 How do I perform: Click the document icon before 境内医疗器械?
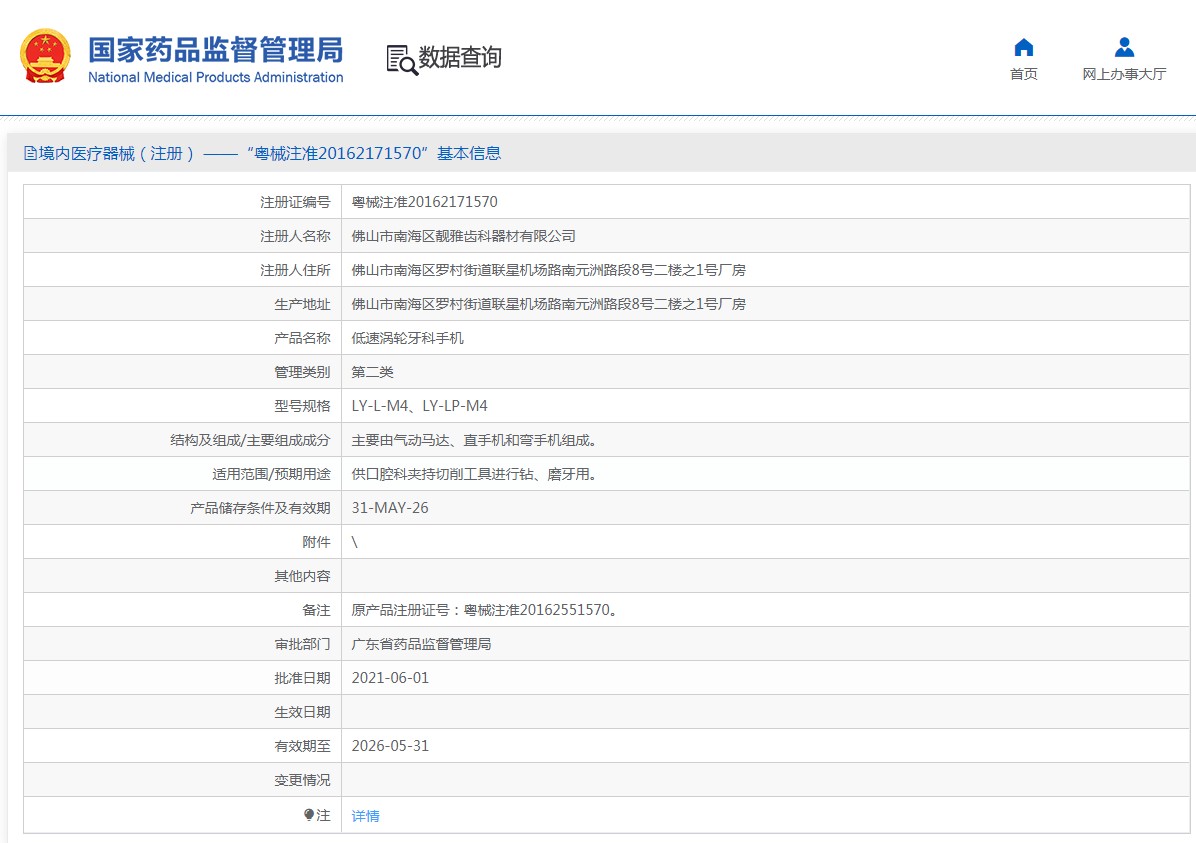31,153
